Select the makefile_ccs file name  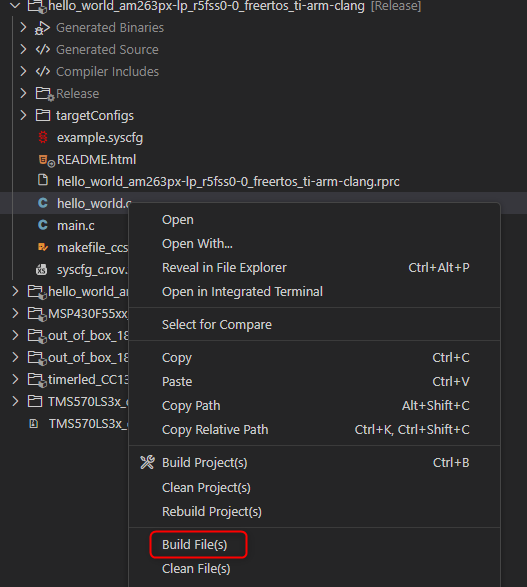(x=92, y=247)
